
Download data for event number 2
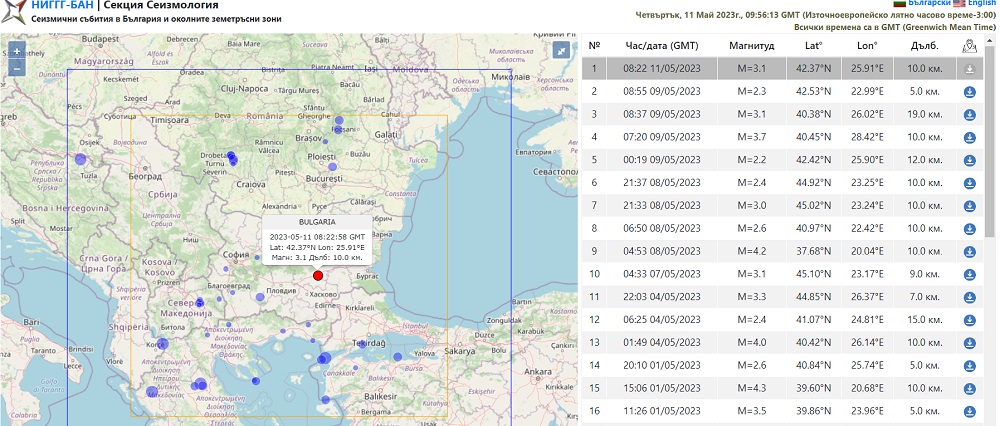969,92
